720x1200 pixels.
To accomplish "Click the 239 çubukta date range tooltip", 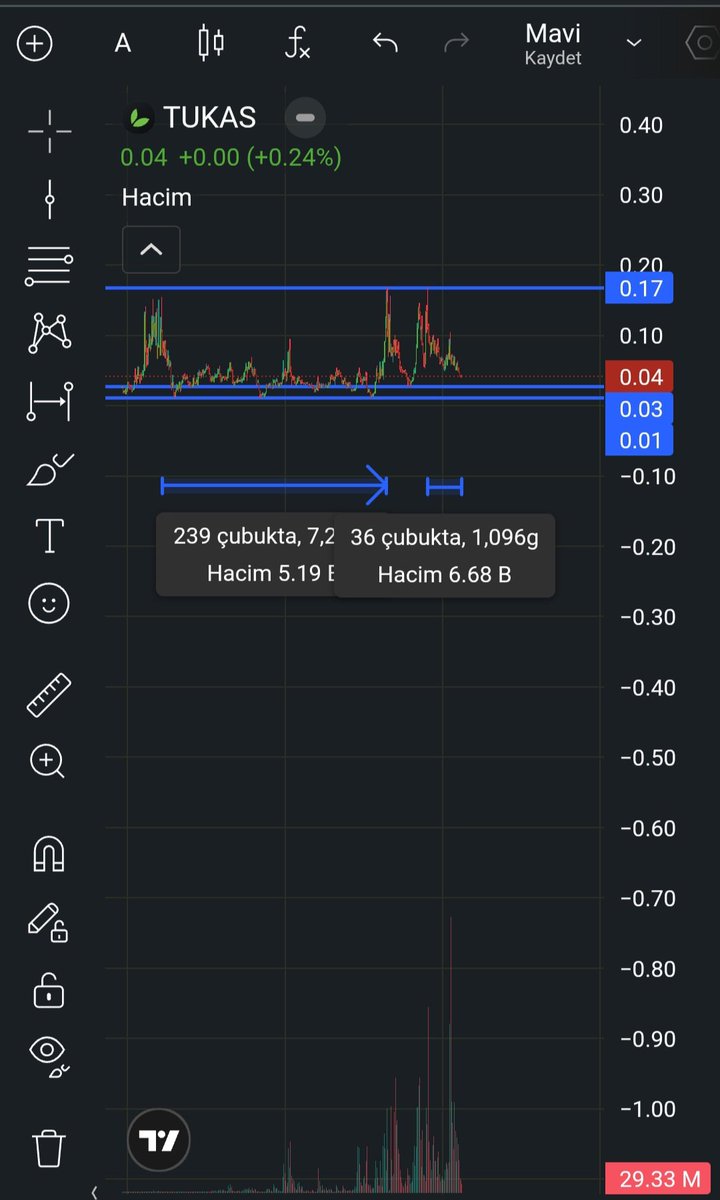I will (x=246, y=554).
